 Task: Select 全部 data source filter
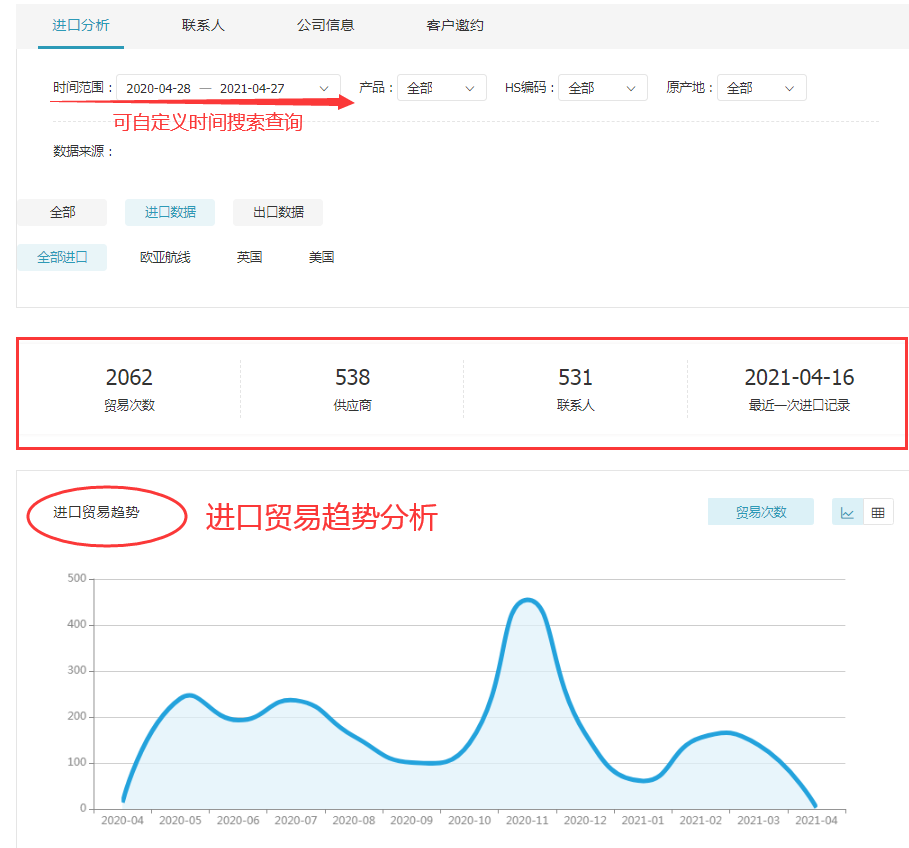[62, 212]
